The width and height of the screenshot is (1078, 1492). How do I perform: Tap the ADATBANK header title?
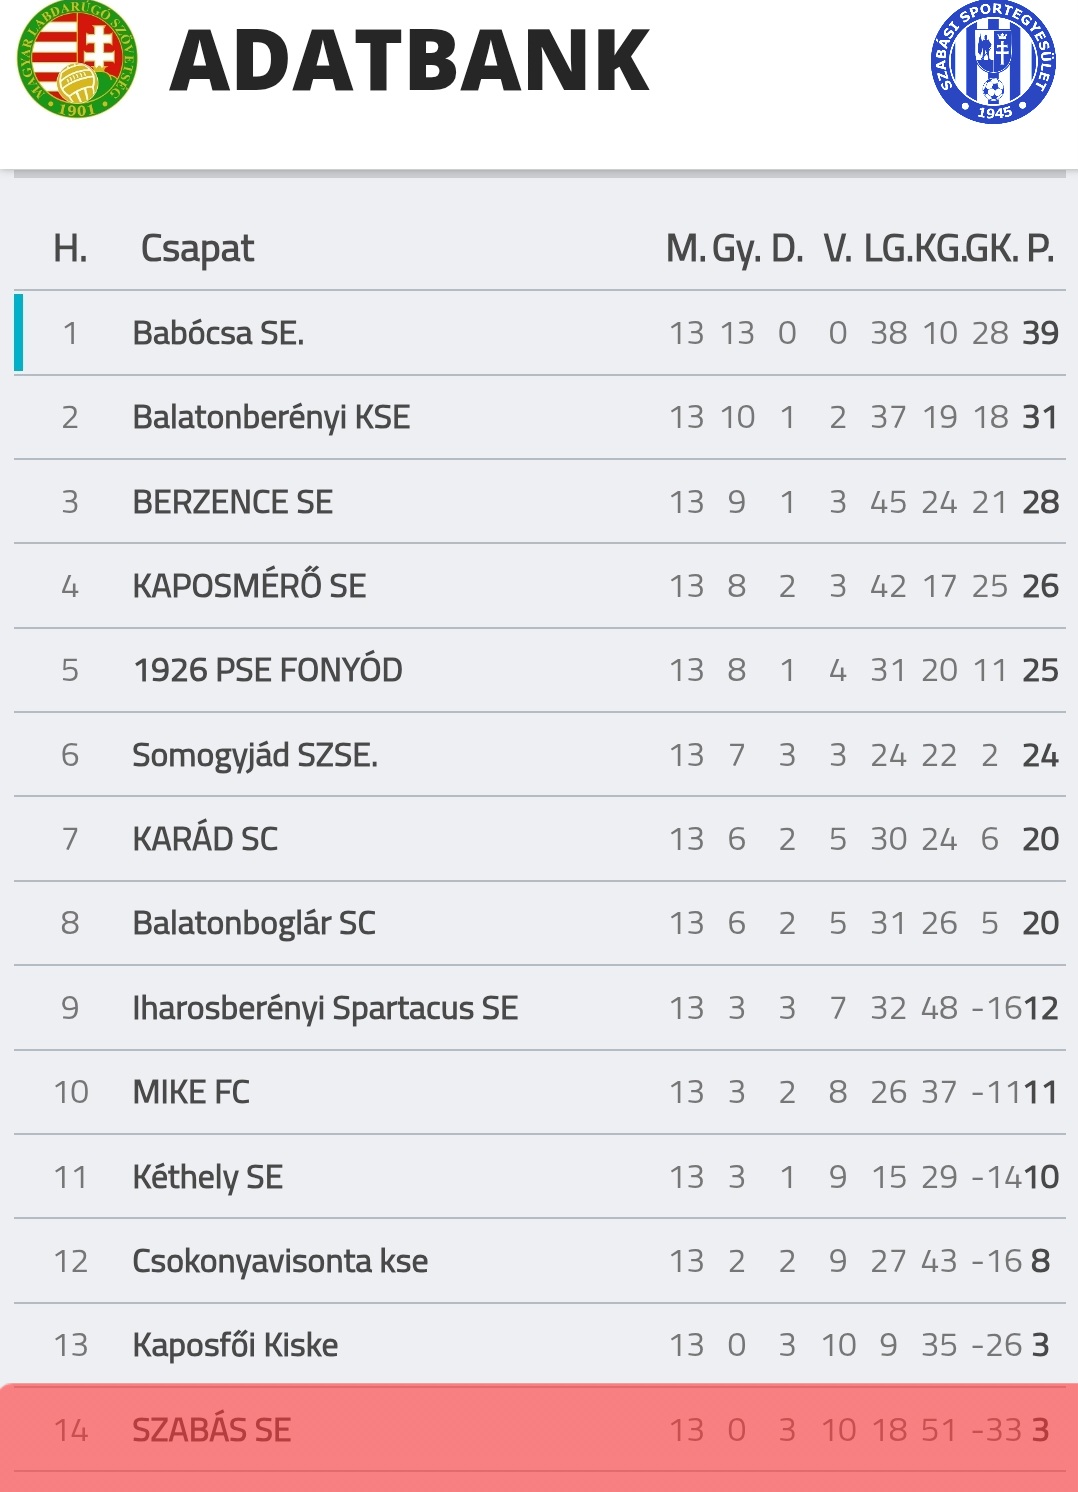(410, 62)
